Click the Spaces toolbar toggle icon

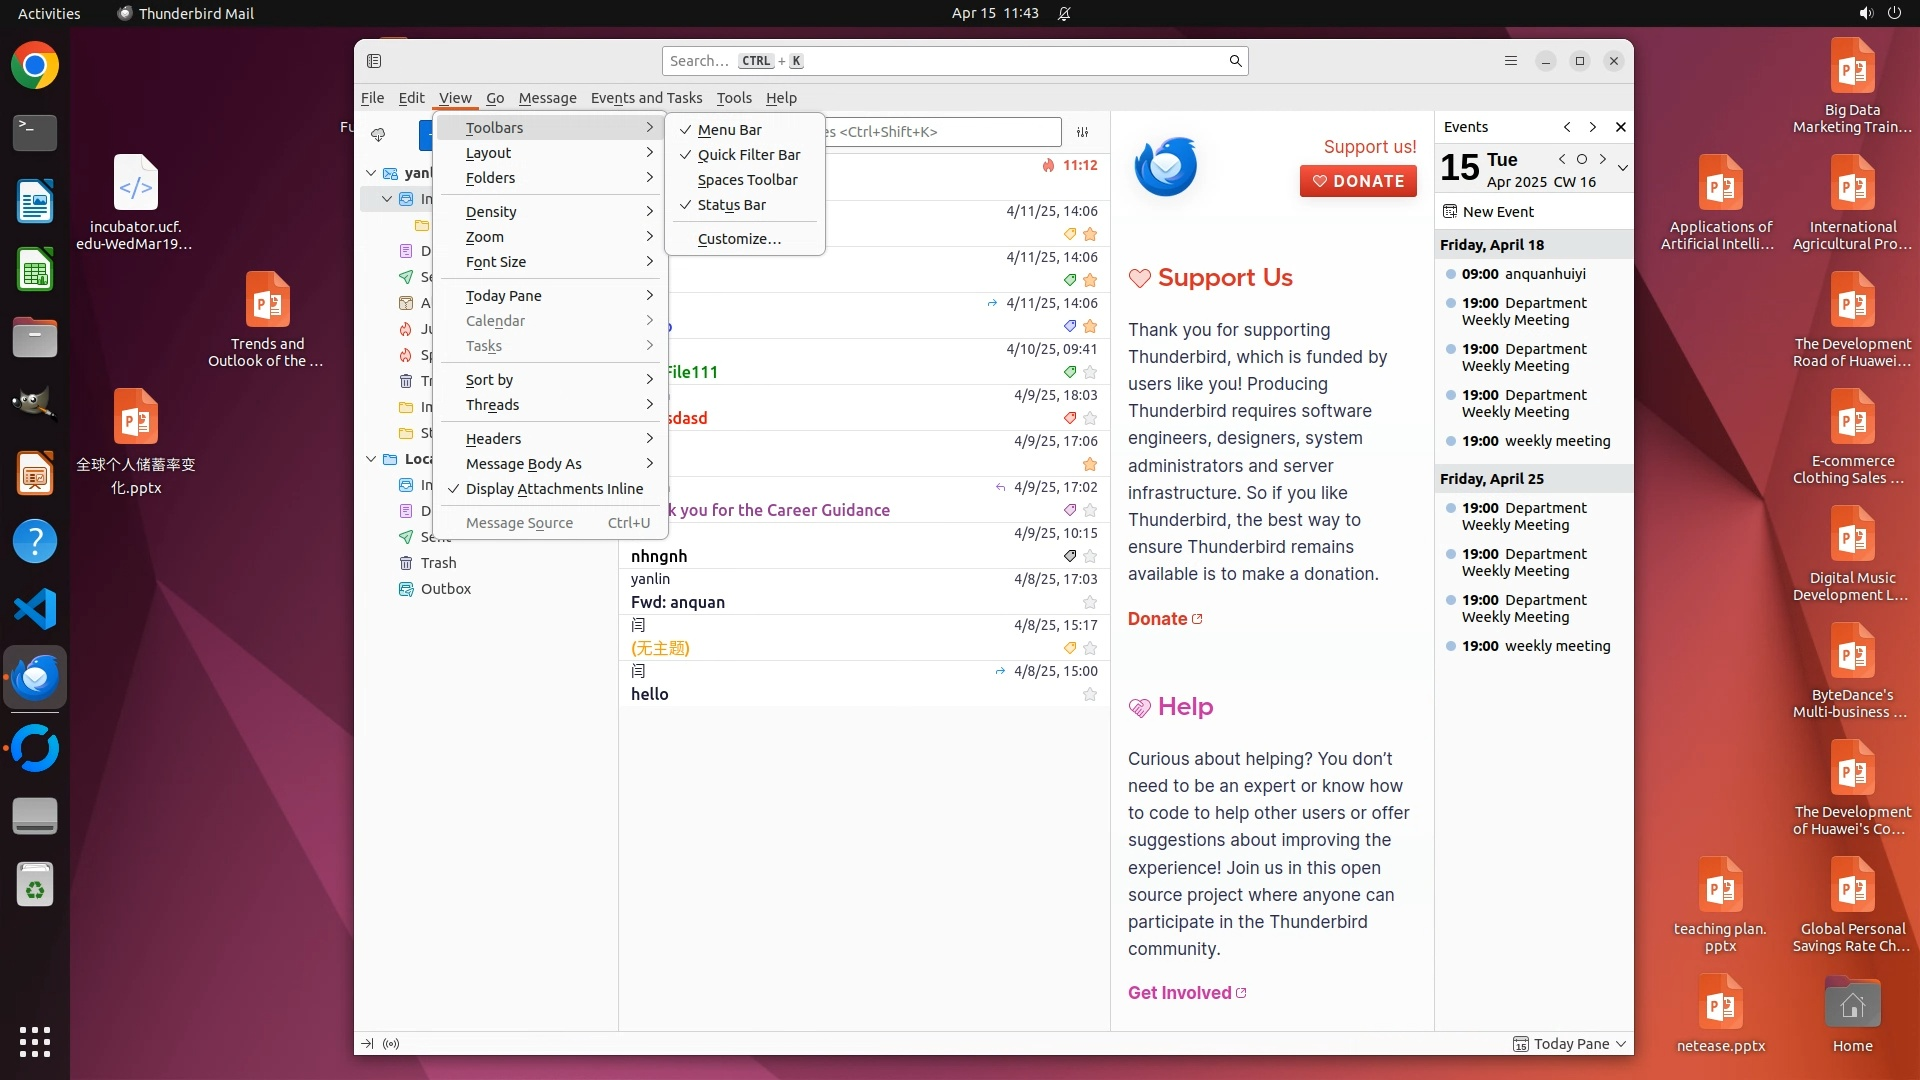(x=374, y=61)
